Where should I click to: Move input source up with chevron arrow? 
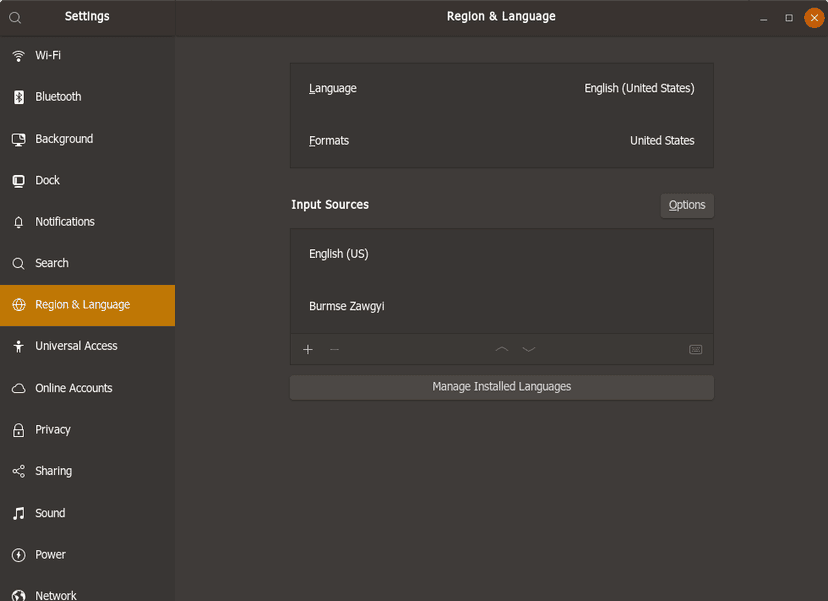[x=502, y=350]
